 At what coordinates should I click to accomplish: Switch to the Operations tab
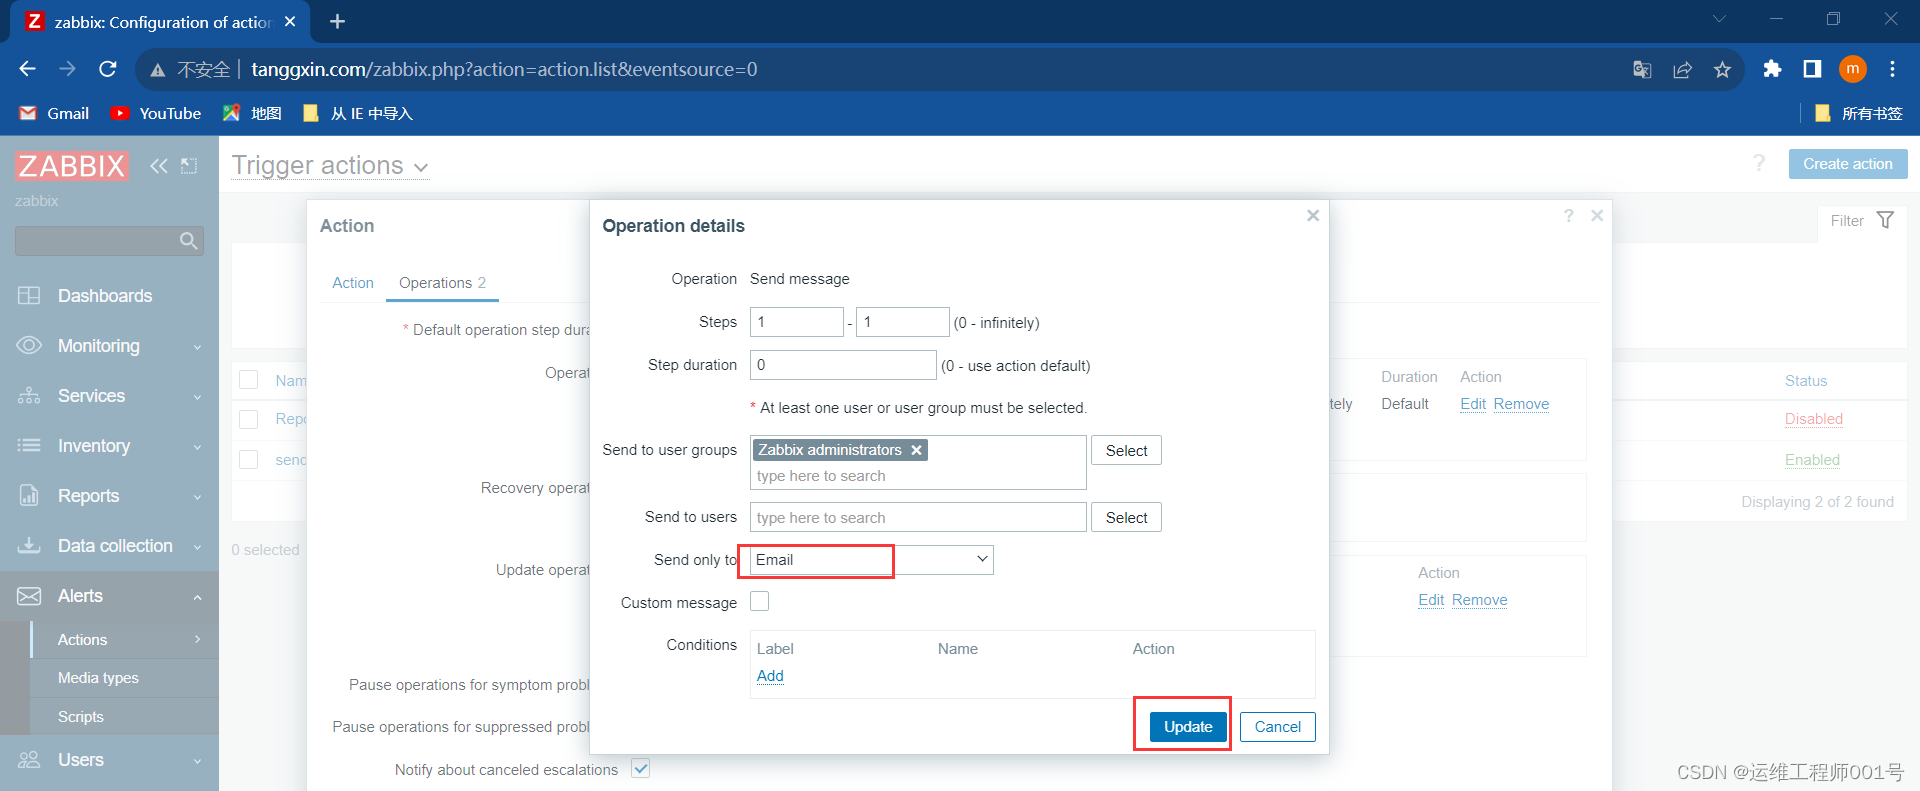point(442,282)
